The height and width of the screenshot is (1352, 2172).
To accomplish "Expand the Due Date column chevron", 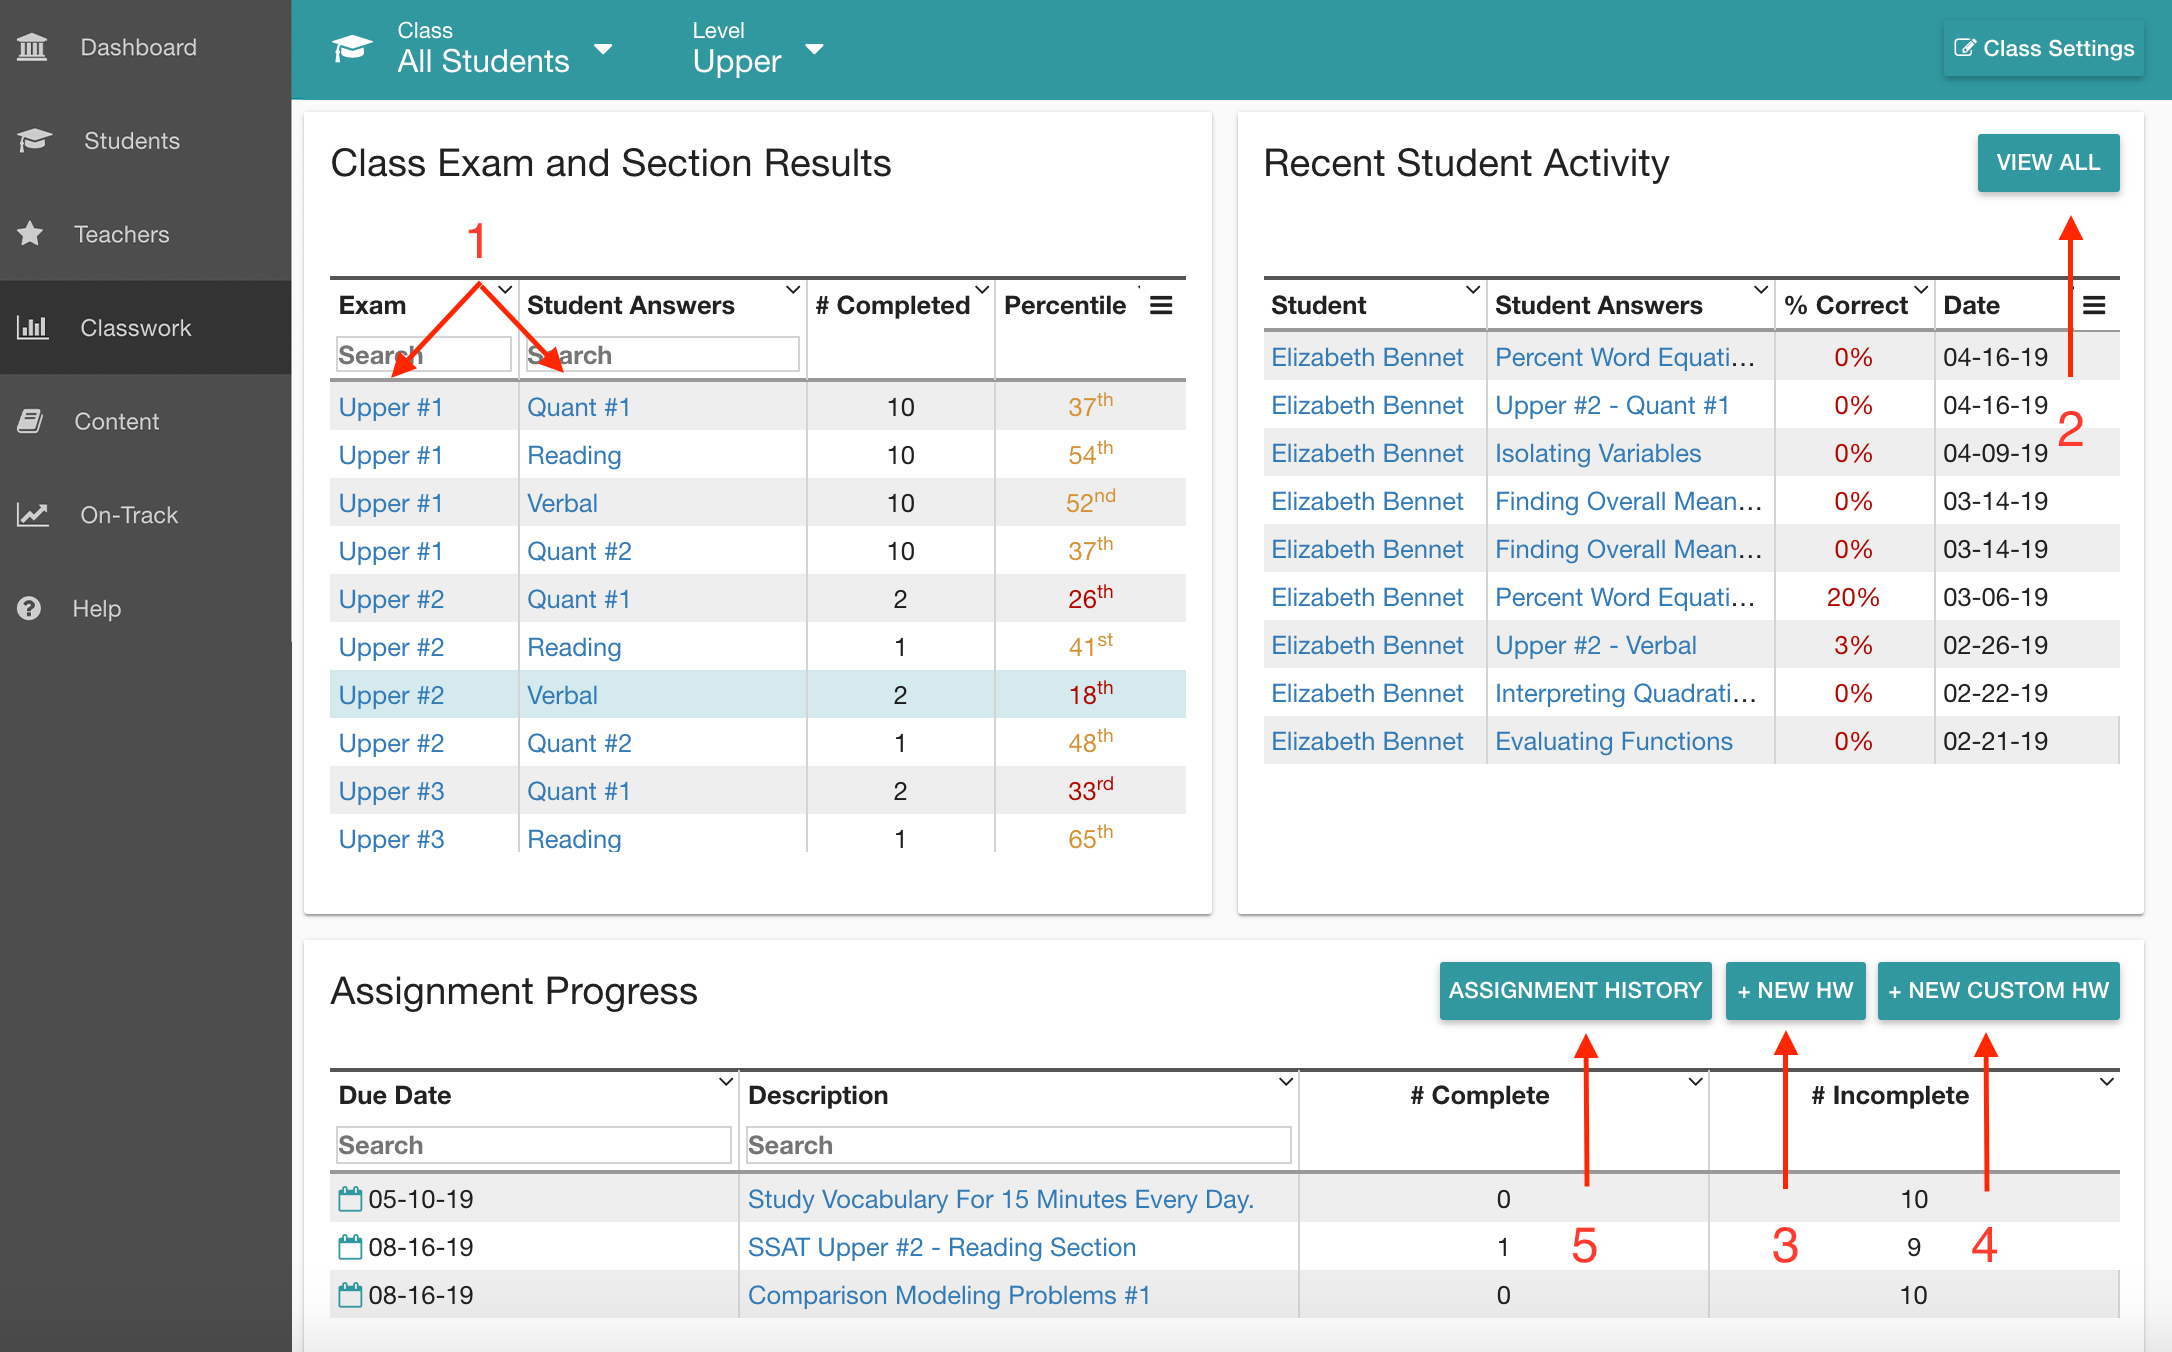I will (x=727, y=1082).
